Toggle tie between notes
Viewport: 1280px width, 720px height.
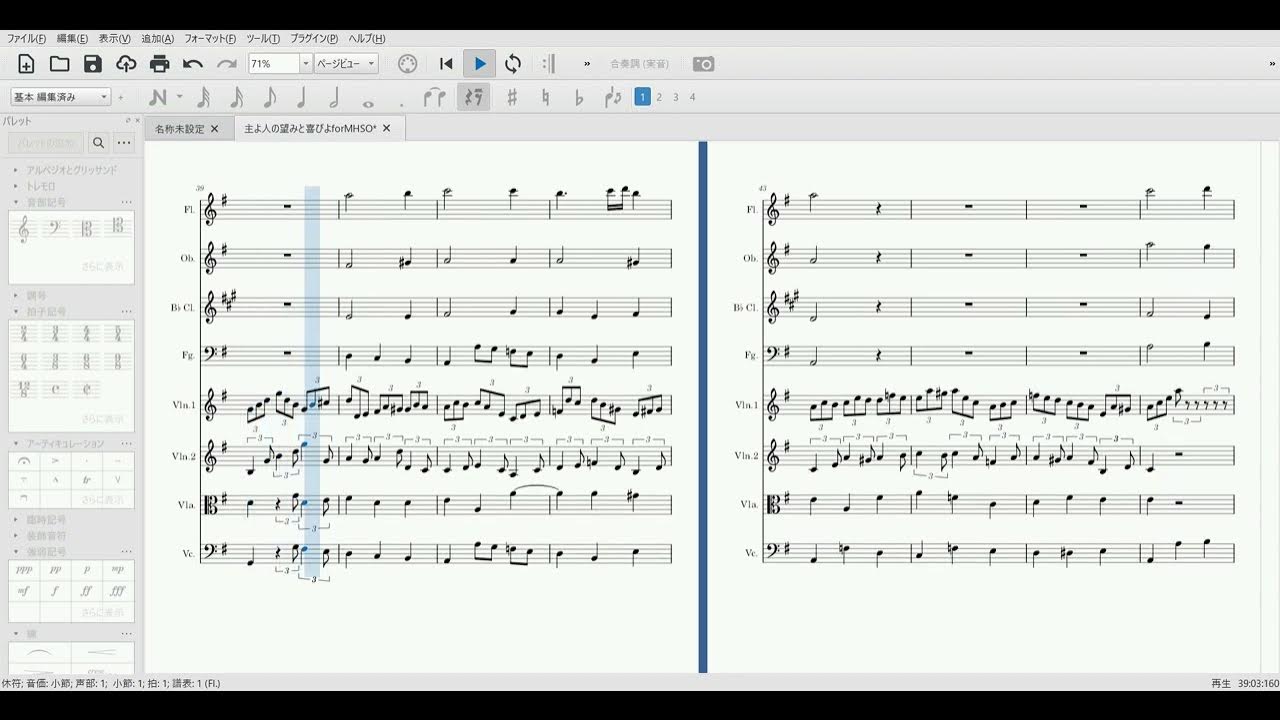click(x=434, y=97)
